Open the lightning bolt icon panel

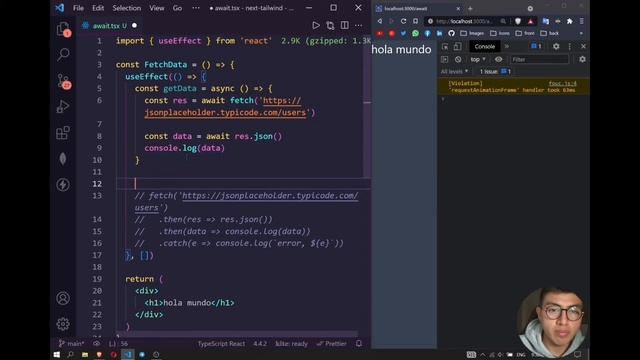(x=63, y=184)
